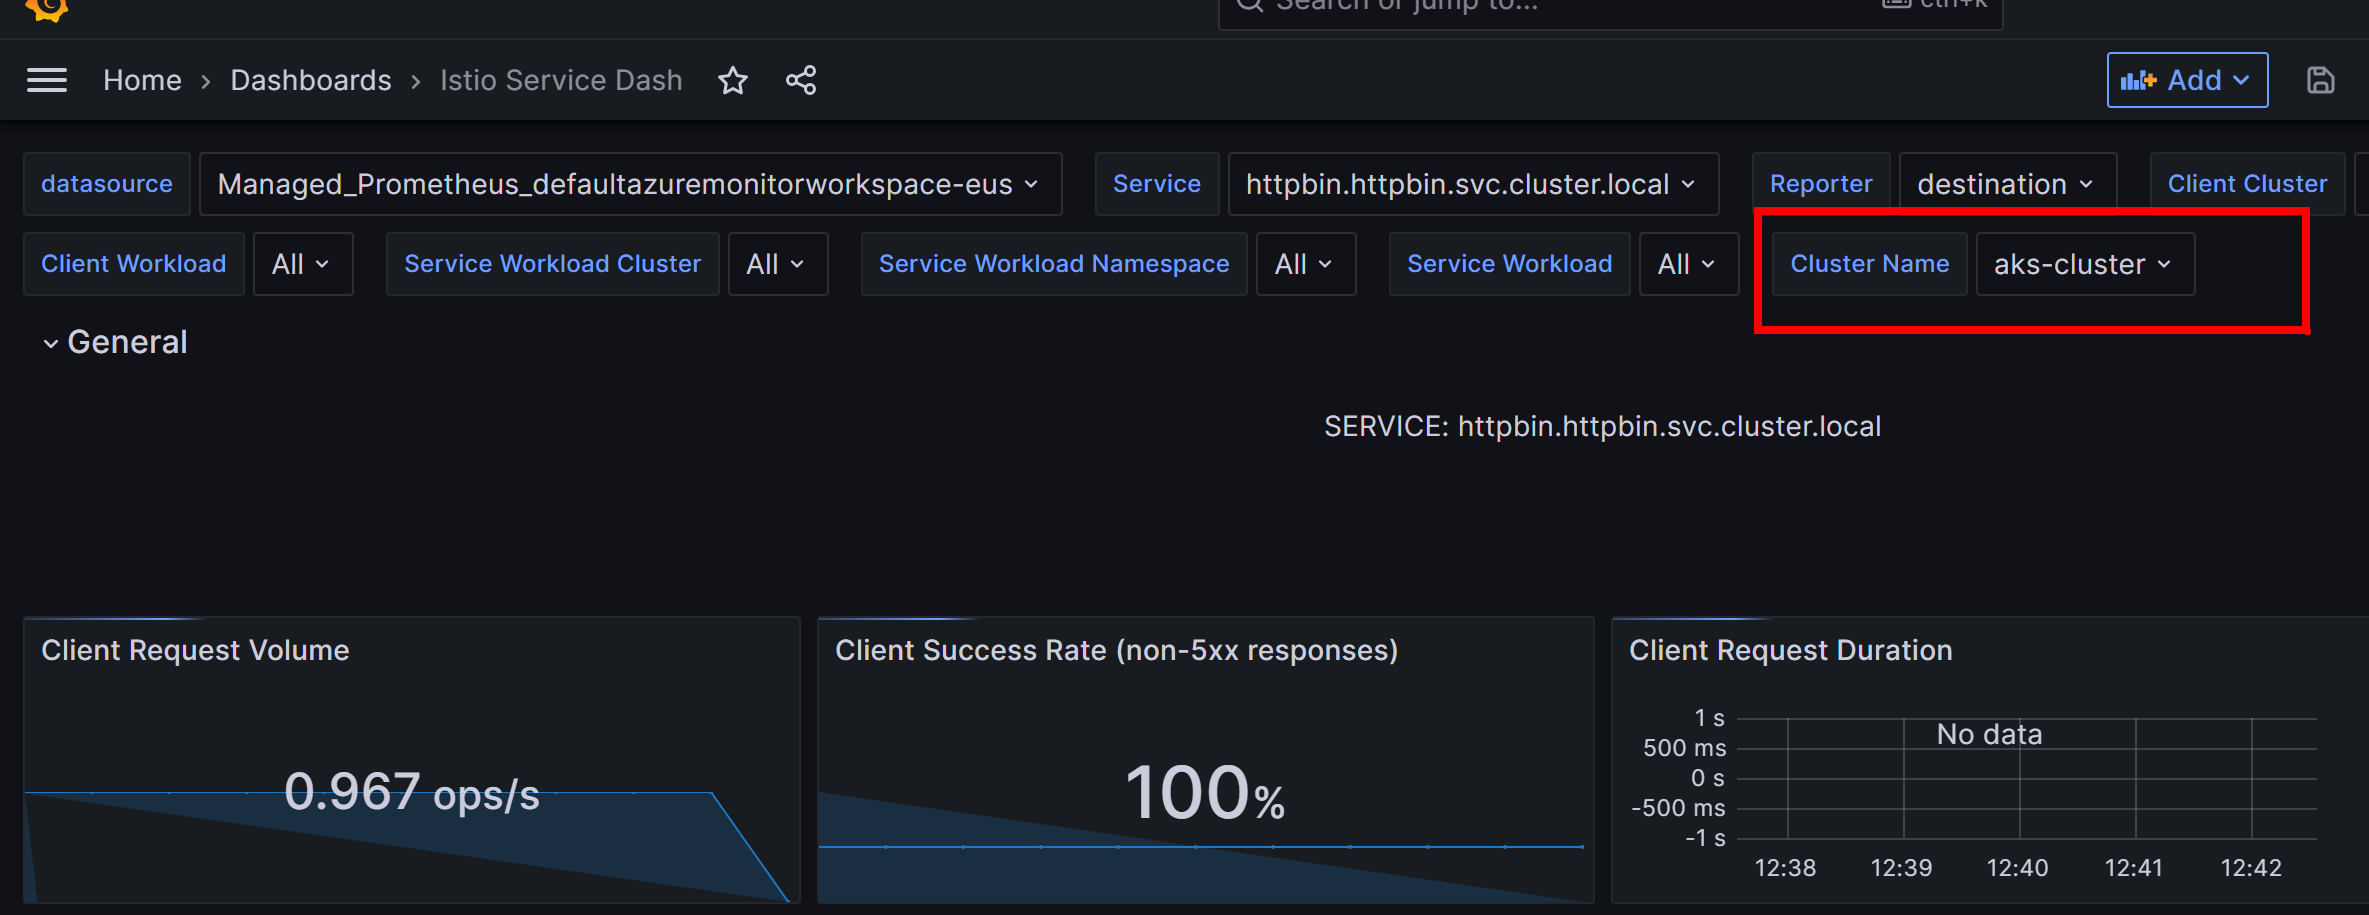Screen dimensions: 2369x915
Task: Open Service Workload Cluster All dropdown
Action: [777, 264]
